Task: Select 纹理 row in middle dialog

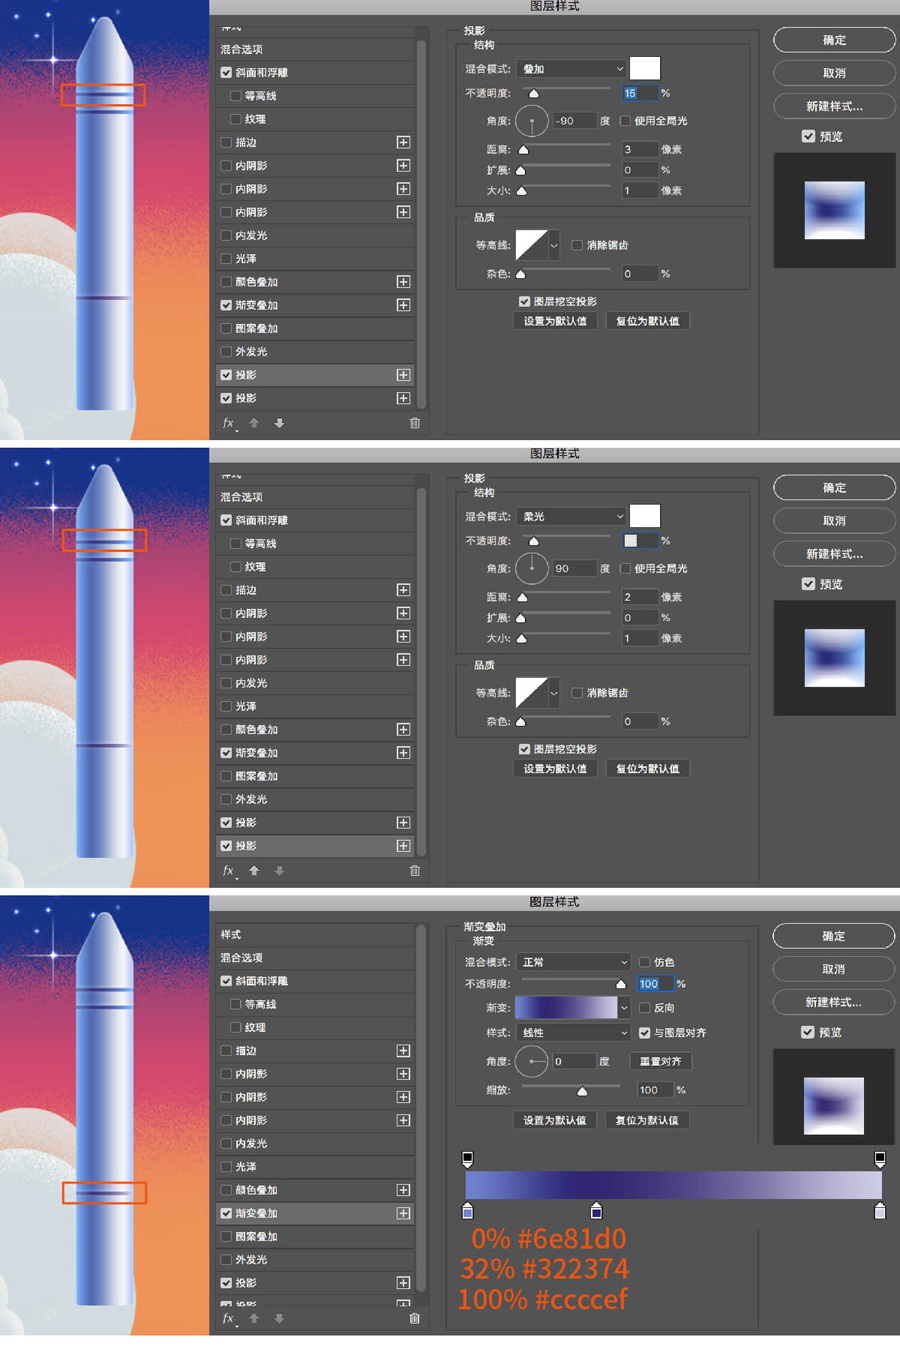Action: point(315,567)
